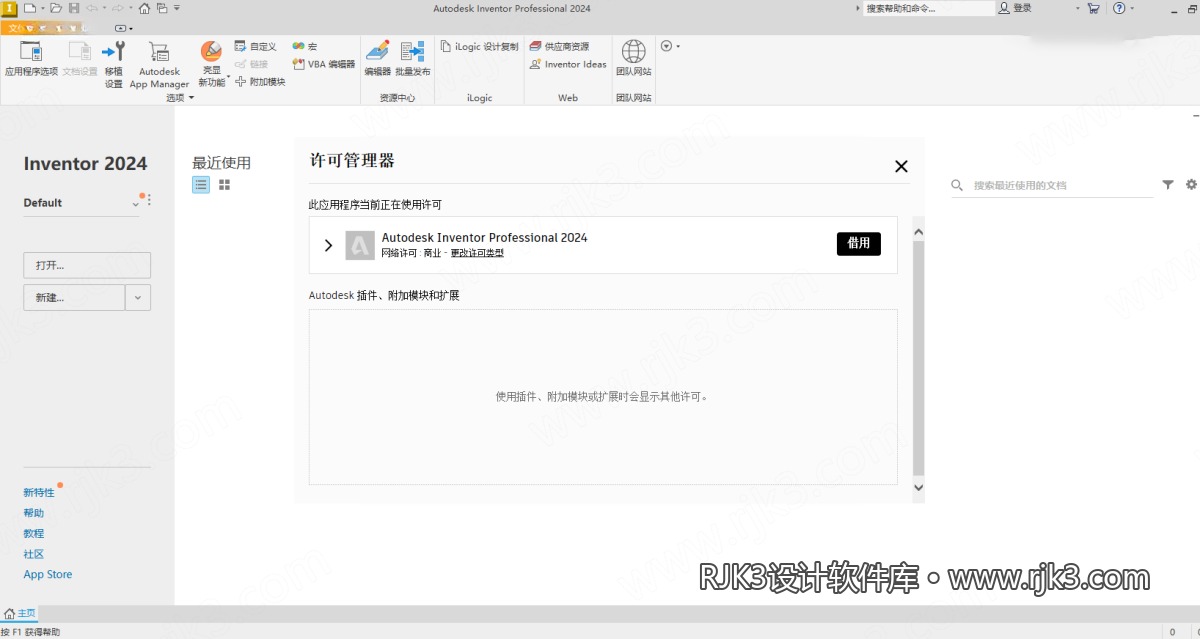The height and width of the screenshot is (639, 1200).
Task: Click the New file icon in quick access toolbar
Action: pos(29,8)
